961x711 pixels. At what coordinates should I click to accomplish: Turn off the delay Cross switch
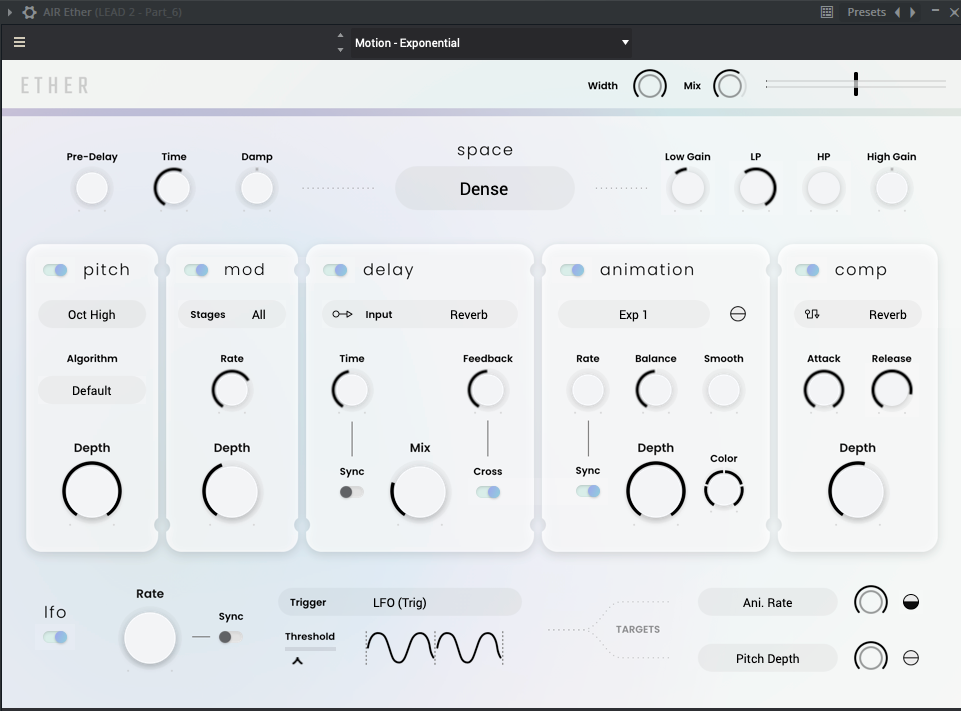[488, 492]
